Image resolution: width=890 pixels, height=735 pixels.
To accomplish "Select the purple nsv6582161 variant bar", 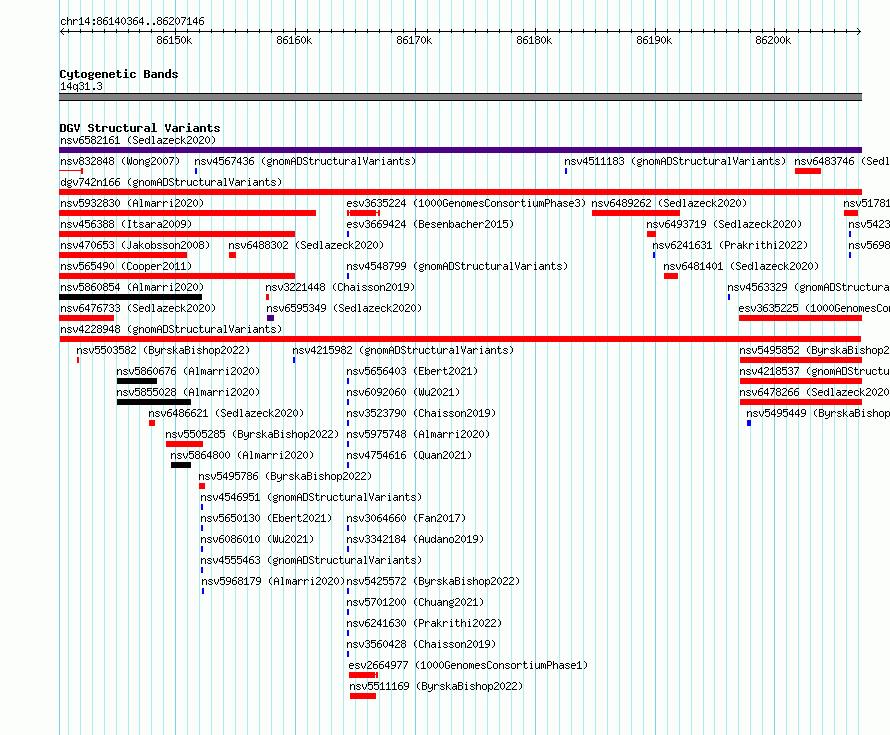I will point(460,150).
